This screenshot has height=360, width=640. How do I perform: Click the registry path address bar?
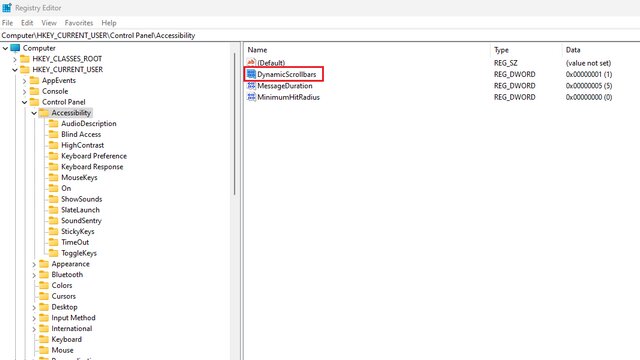click(320, 36)
